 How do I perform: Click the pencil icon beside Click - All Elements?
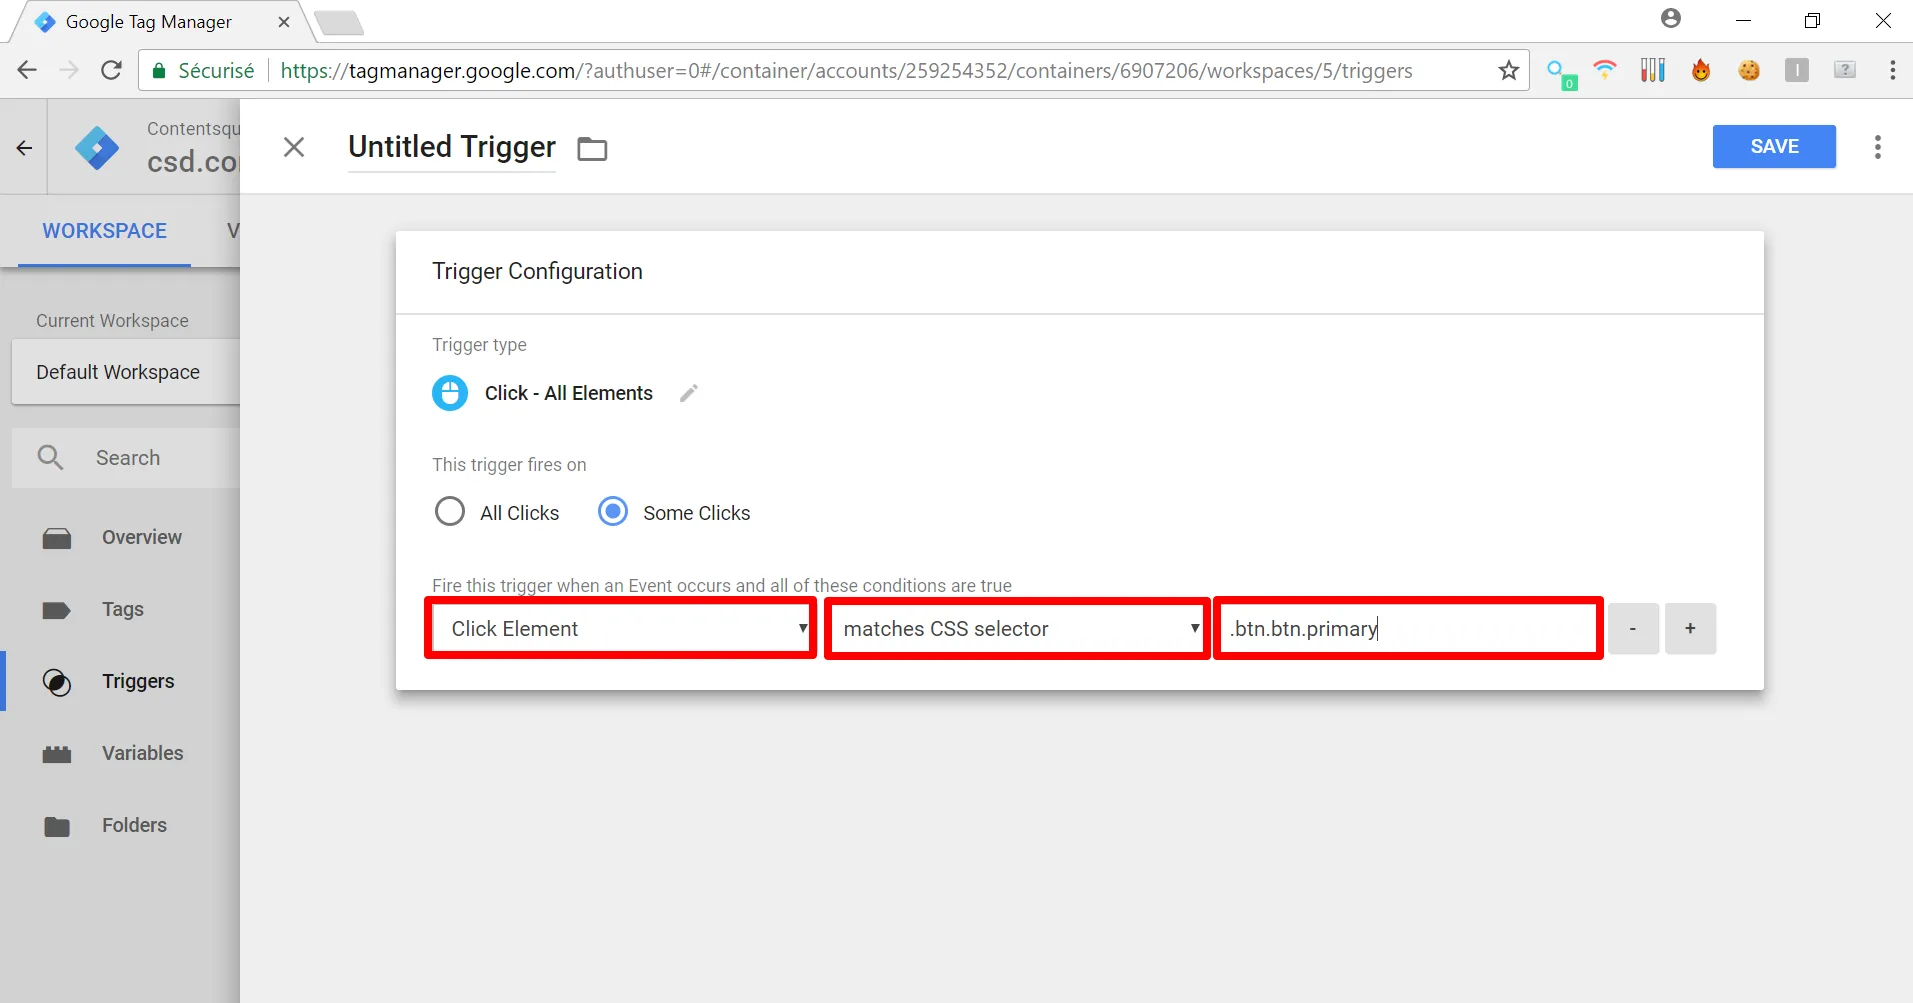(x=688, y=393)
